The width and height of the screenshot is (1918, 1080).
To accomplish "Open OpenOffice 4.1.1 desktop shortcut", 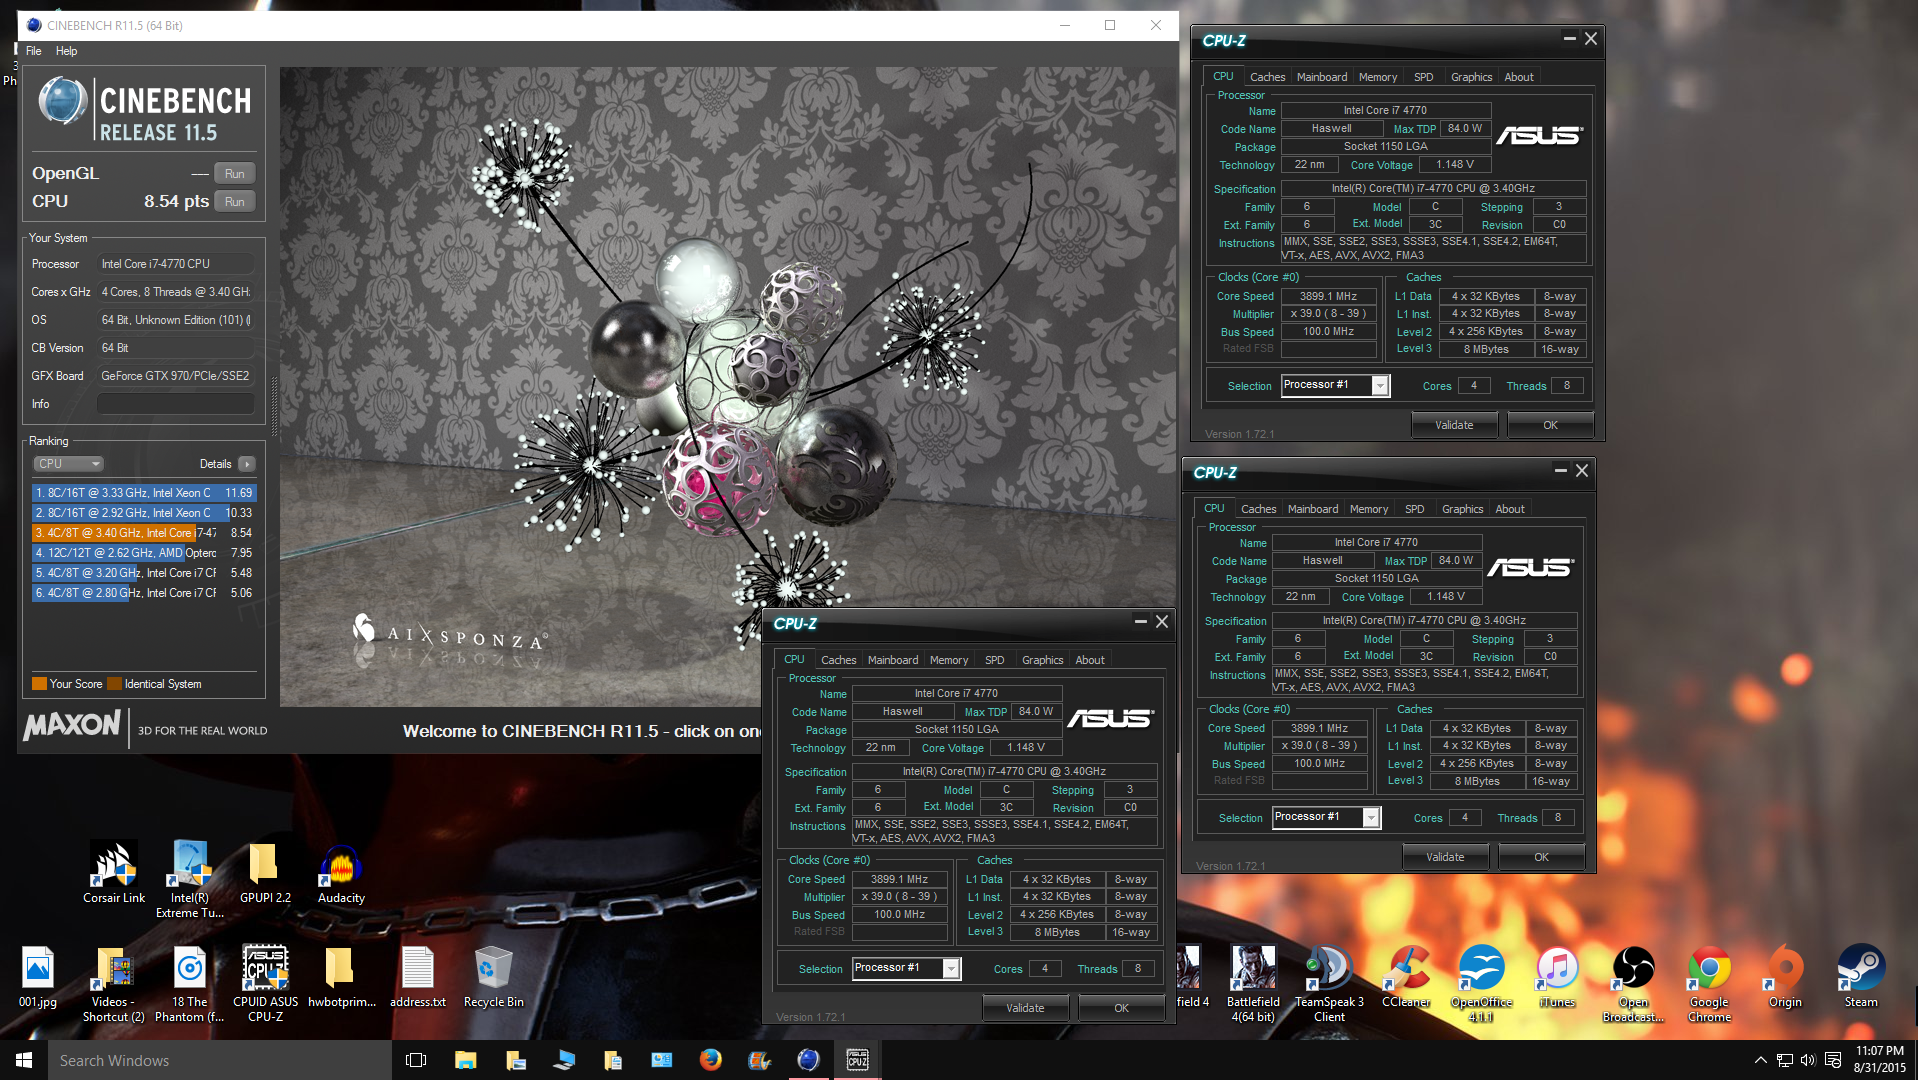I will tap(1481, 984).
